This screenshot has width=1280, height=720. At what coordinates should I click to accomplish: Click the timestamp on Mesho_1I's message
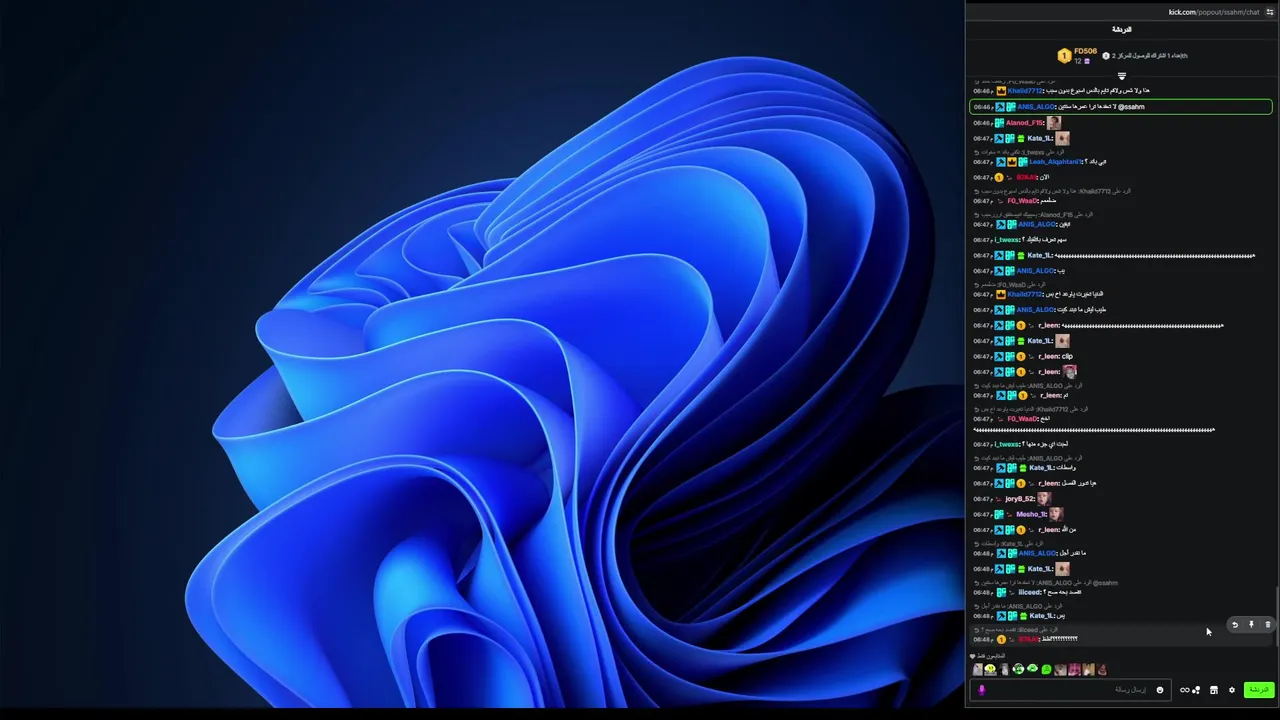coord(983,514)
